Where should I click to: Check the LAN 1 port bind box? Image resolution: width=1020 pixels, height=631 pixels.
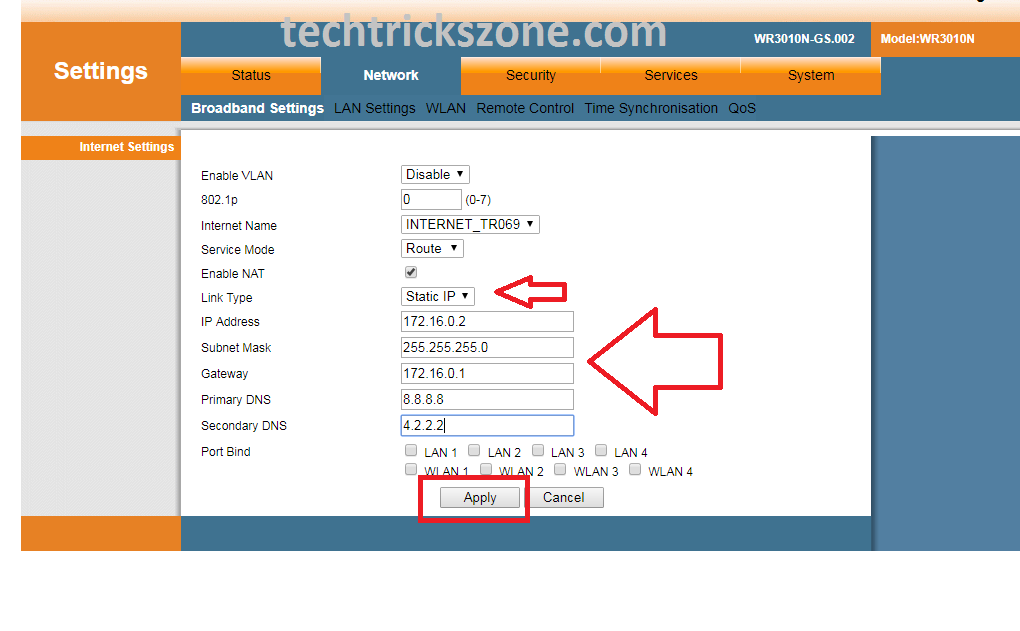(411, 451)
